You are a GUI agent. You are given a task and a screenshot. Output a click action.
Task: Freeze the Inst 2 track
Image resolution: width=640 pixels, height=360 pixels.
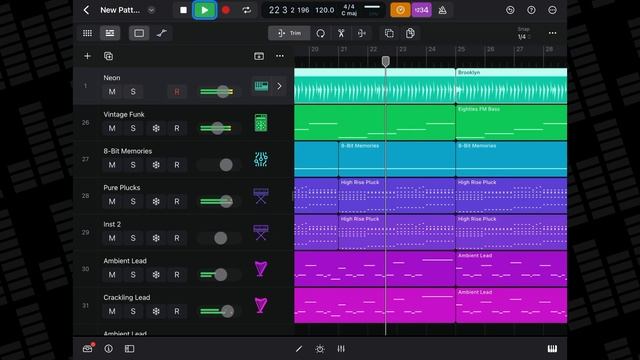coord(156,238)
